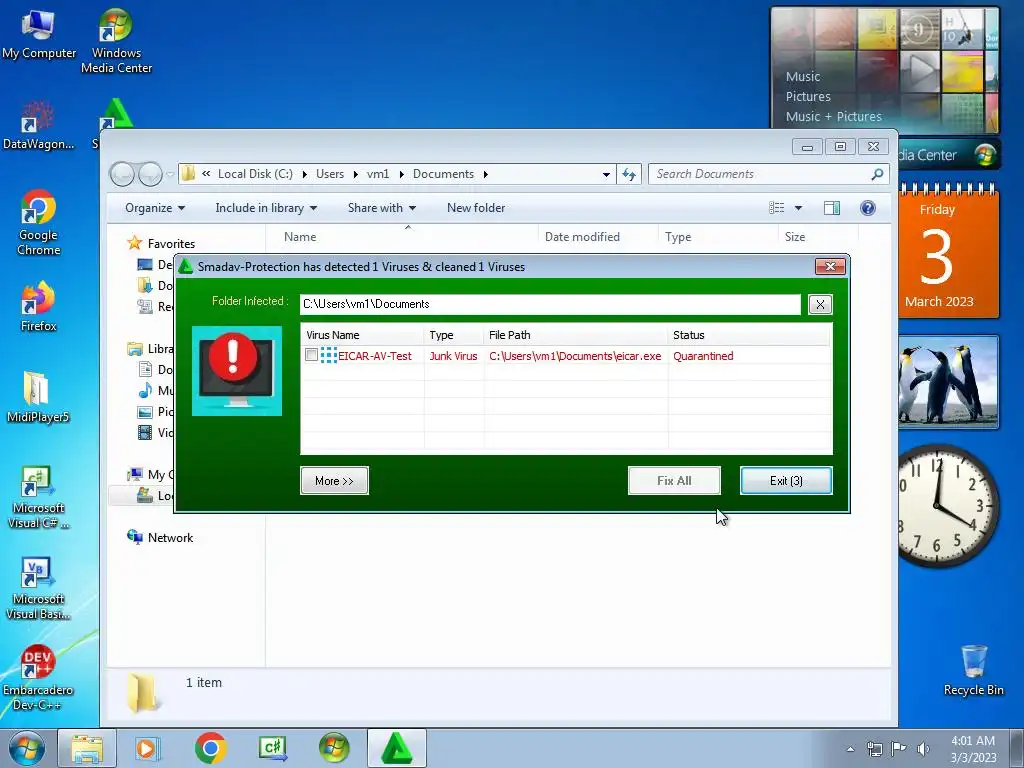Screen dimensions: 1024x768
Task: Open Microsoft Visual C# desktop shortcut
Action: point(38,498)
